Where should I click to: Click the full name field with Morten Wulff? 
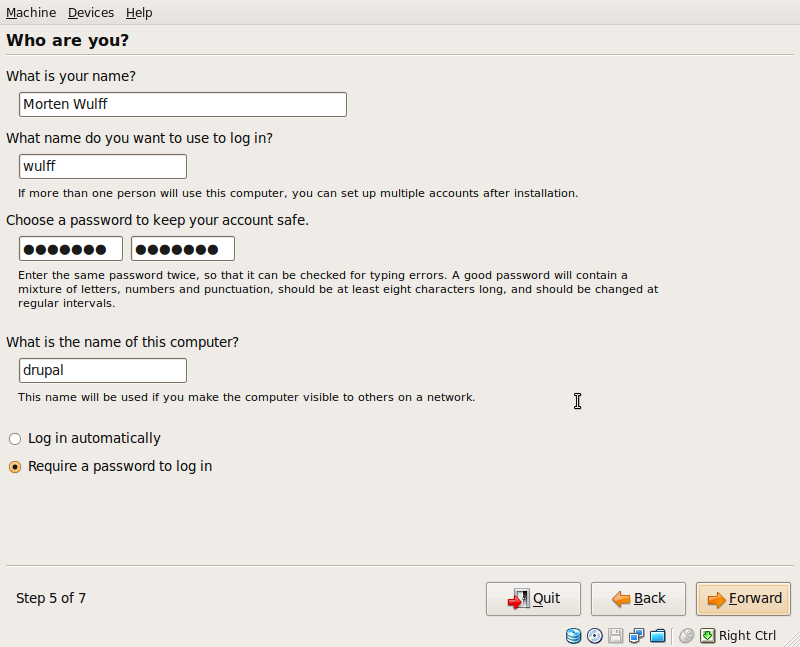click(x=183, y=104)
